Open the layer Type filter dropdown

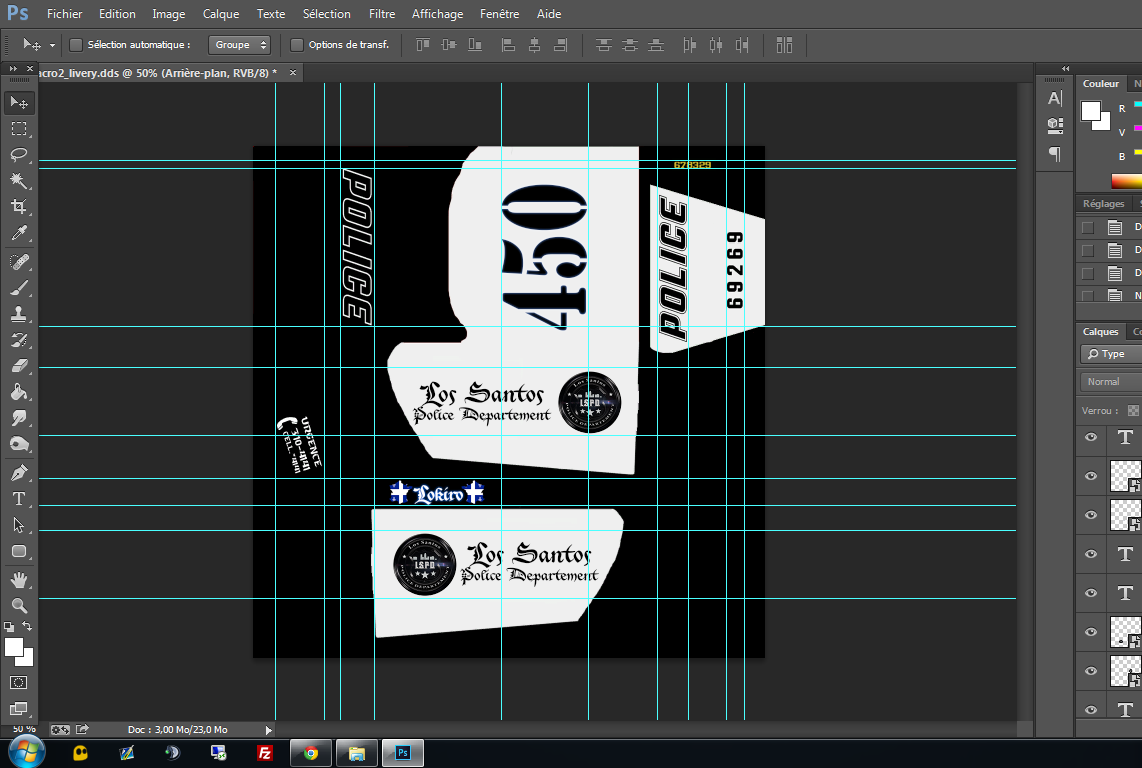(1110, 354)
